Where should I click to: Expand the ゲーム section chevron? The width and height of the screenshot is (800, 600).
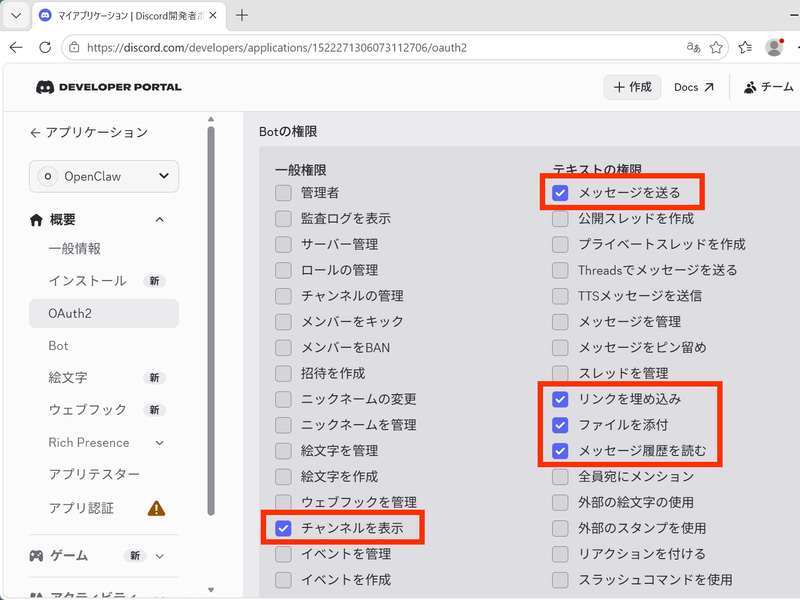(x=160, y=556)
